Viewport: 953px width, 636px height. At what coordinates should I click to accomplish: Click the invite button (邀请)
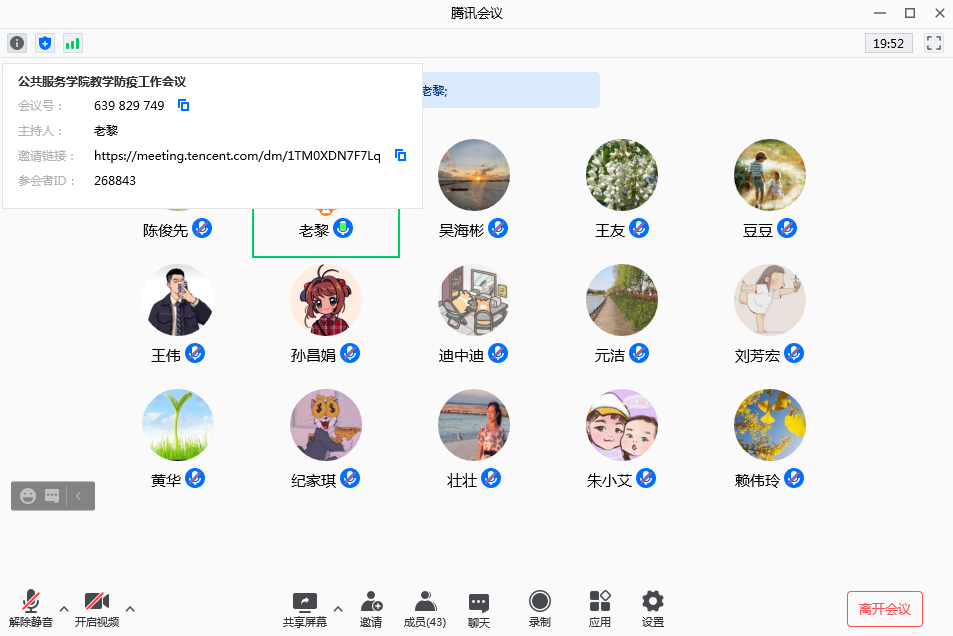coord(371,608)
